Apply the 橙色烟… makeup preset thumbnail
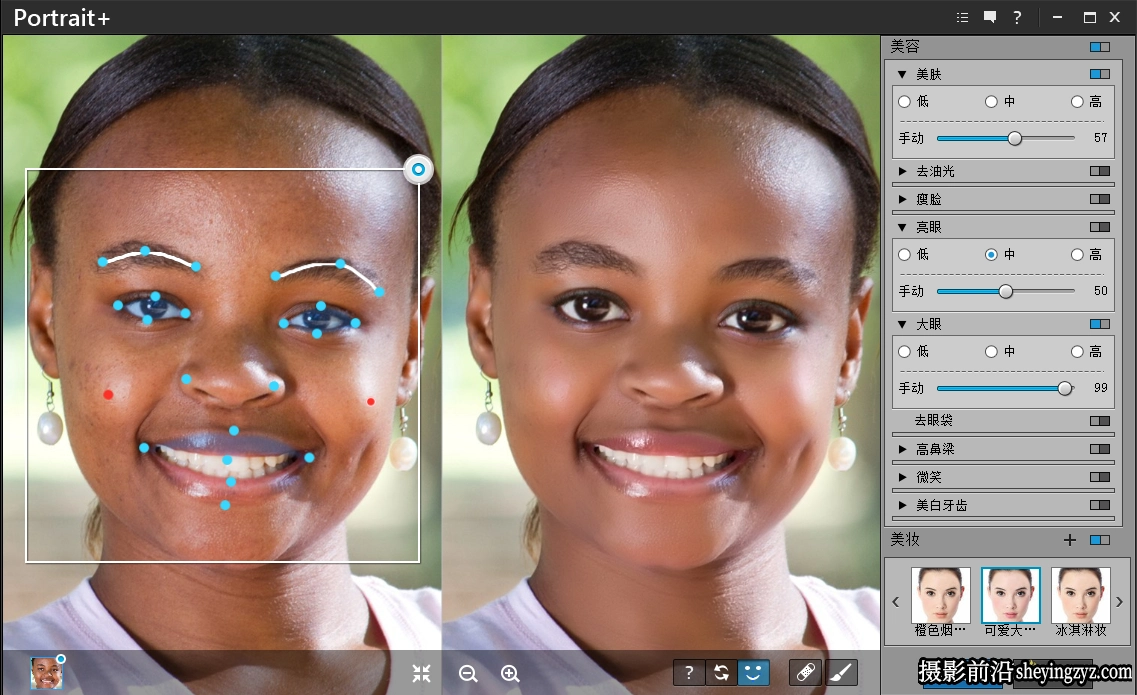This screenshot has width=1137, height=695. [940, 595]
